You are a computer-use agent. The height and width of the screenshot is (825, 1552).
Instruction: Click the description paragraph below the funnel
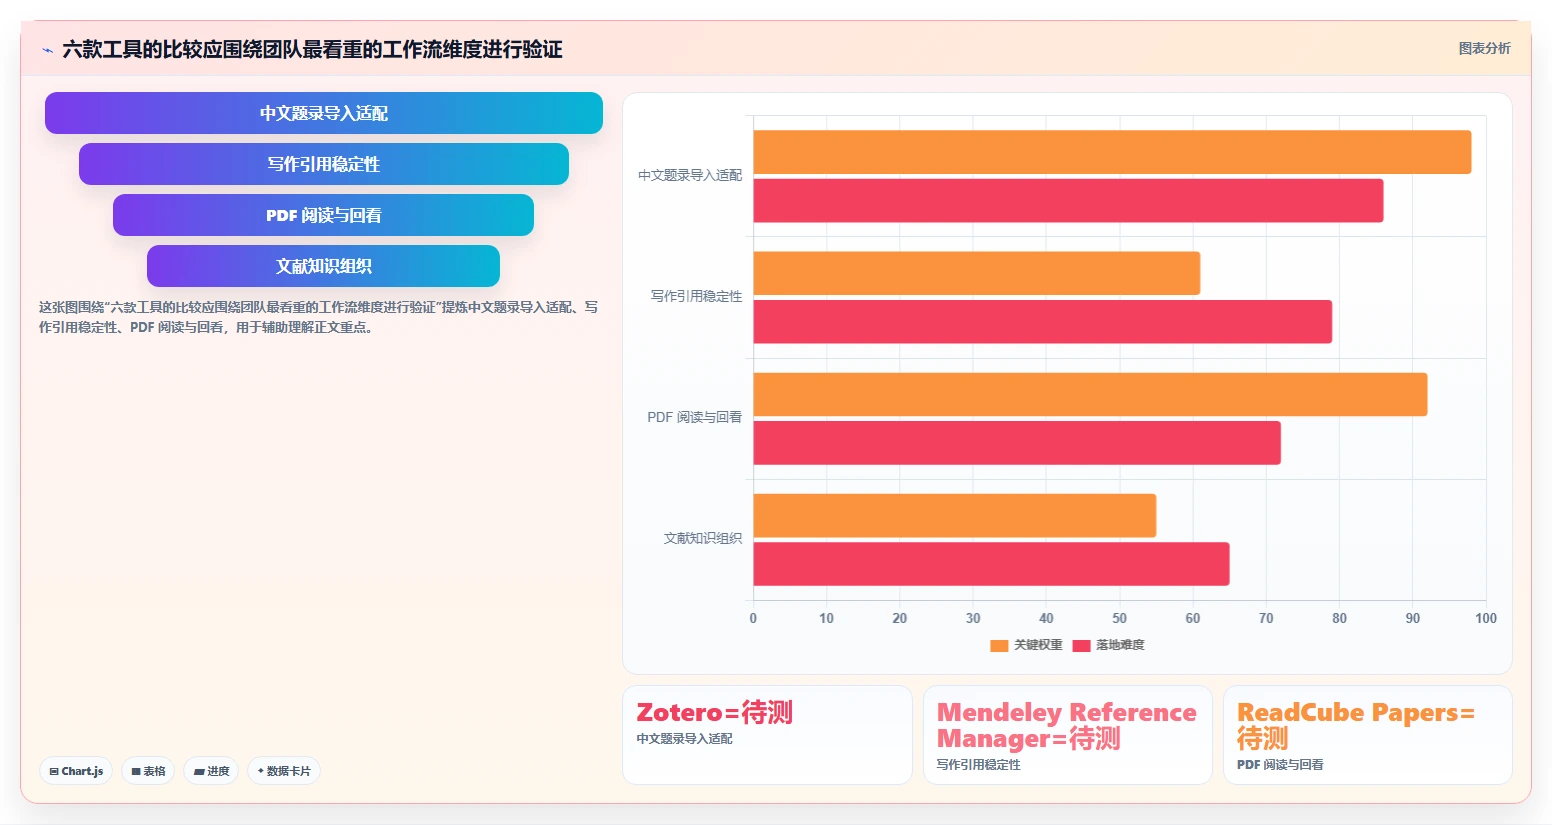coord(319,317)
